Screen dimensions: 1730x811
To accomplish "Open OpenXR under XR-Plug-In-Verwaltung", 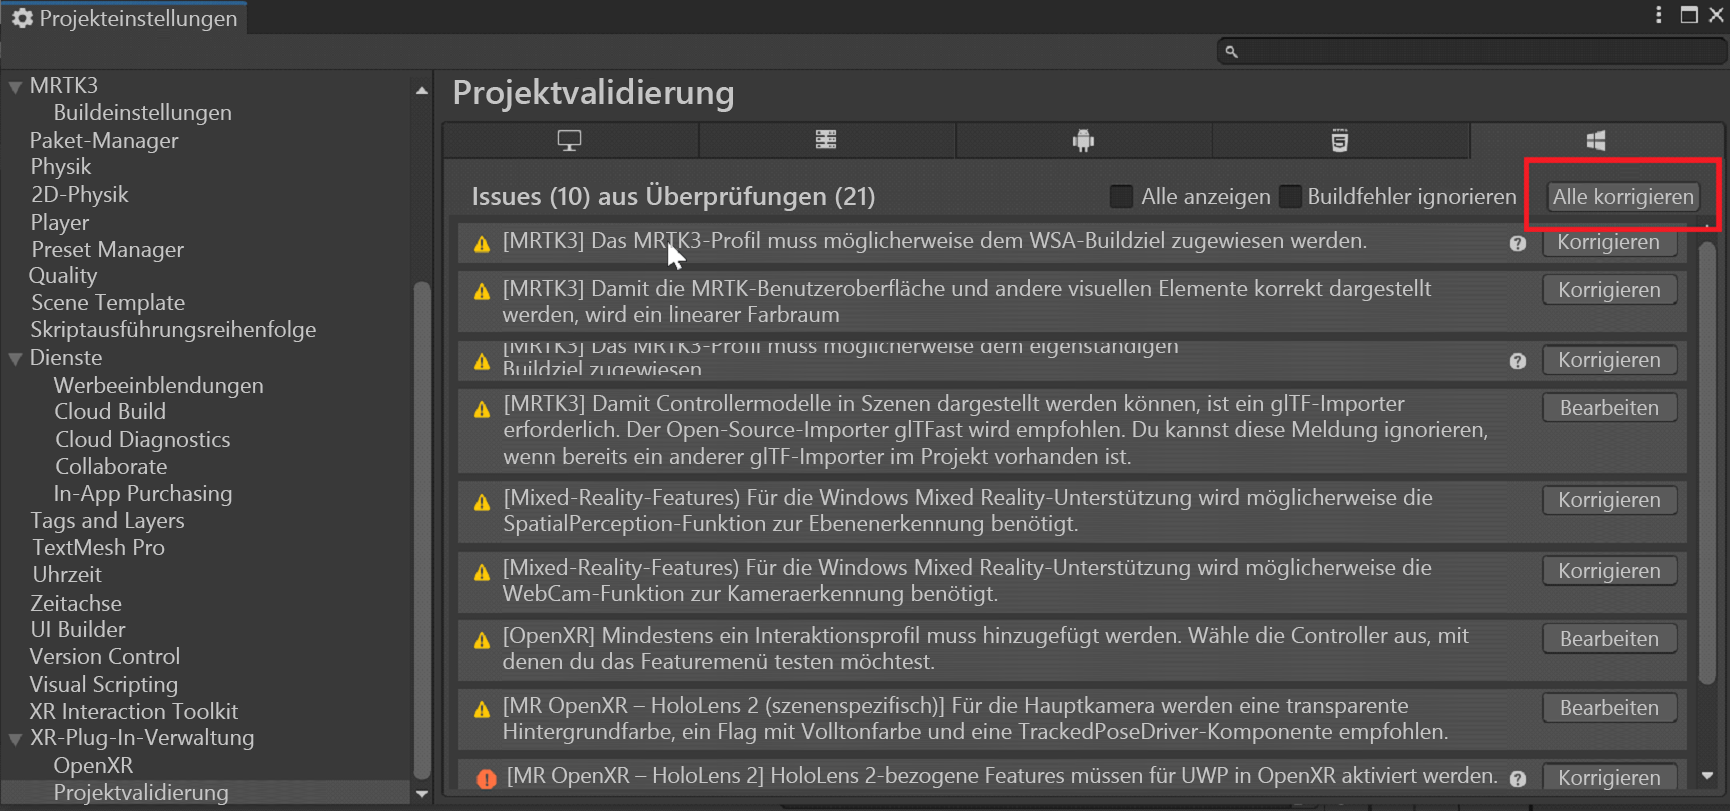I will point(93,766).
